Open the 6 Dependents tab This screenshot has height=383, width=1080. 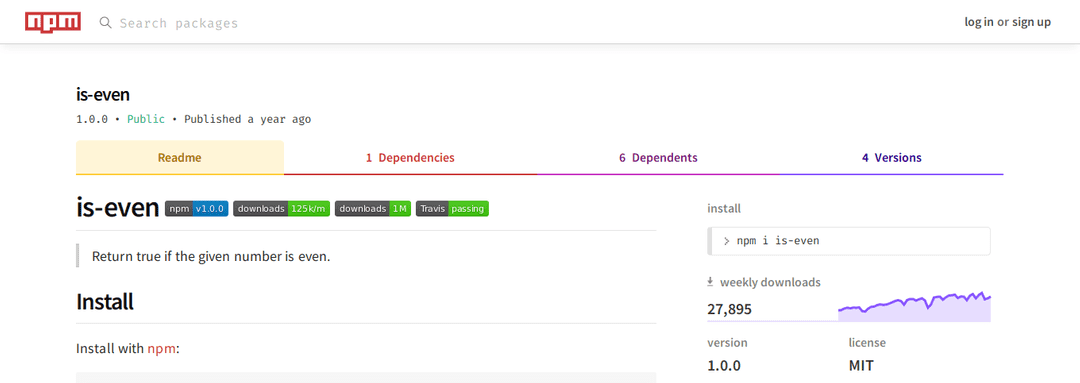pos(658,158)
